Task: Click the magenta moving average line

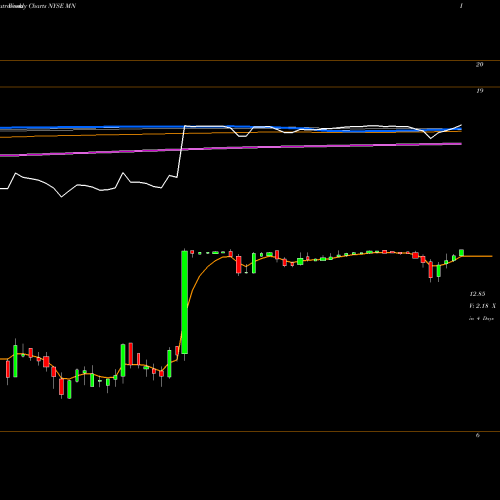Action: pos(231,148)
